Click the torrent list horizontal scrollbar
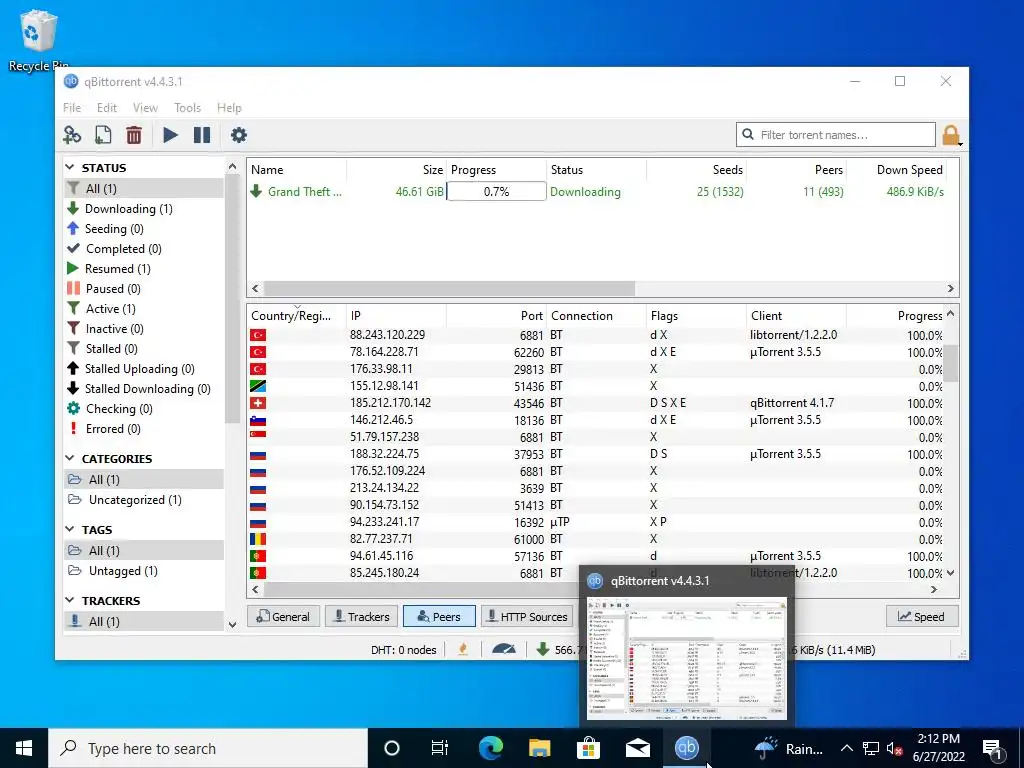The width and height of the screenshot is (1024, 768). tap(449, 288)
